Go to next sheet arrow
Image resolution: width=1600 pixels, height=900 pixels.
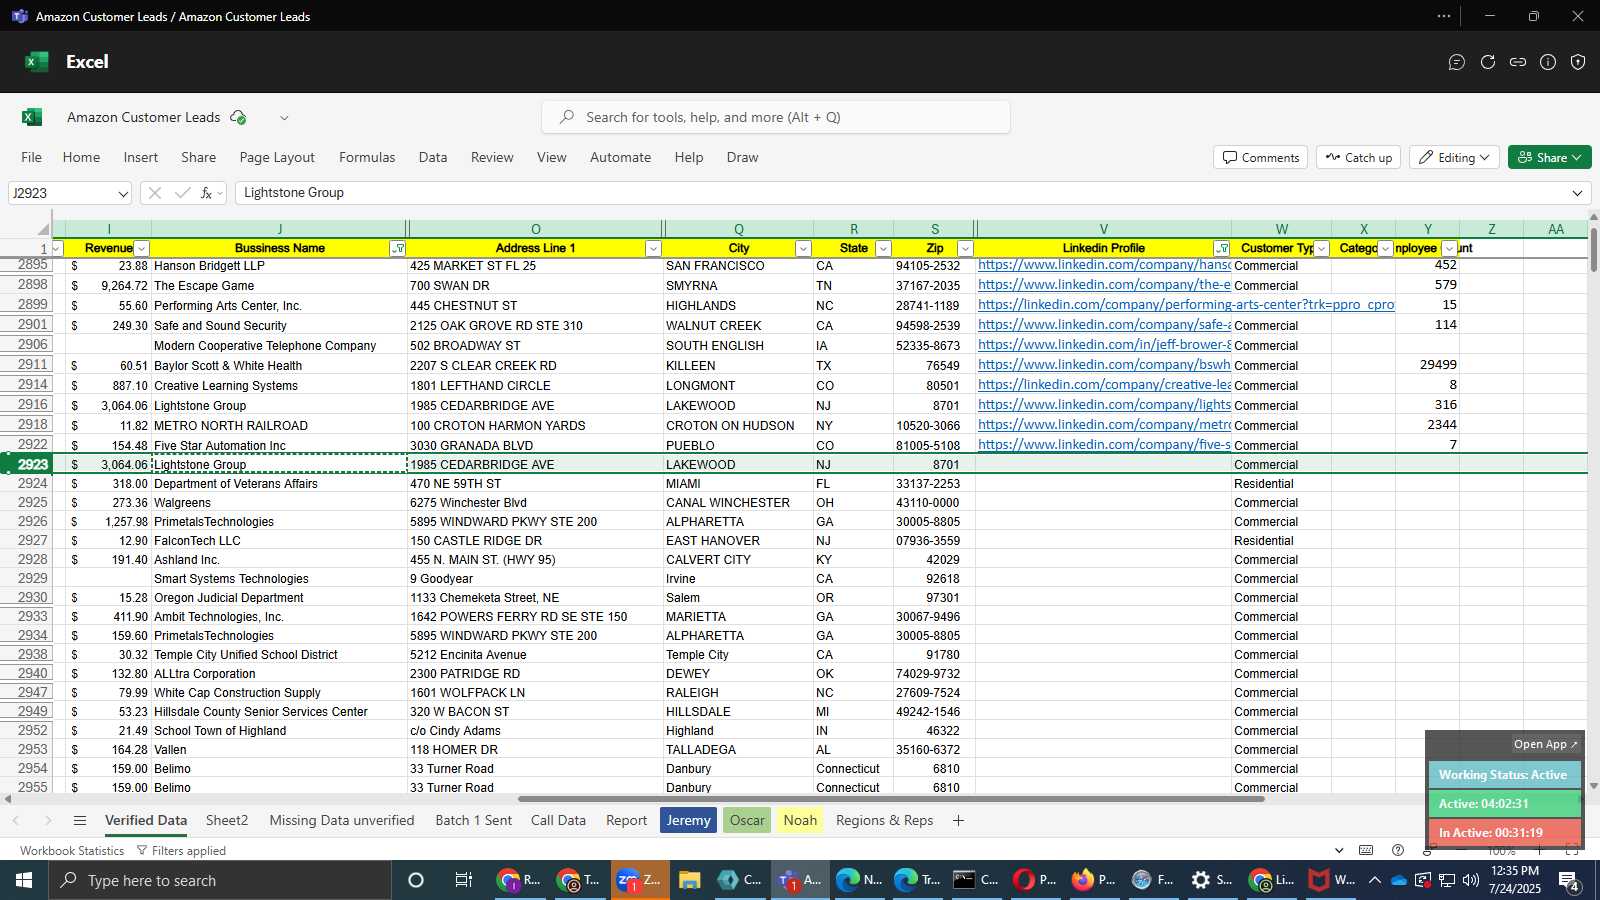coord(47,820)
